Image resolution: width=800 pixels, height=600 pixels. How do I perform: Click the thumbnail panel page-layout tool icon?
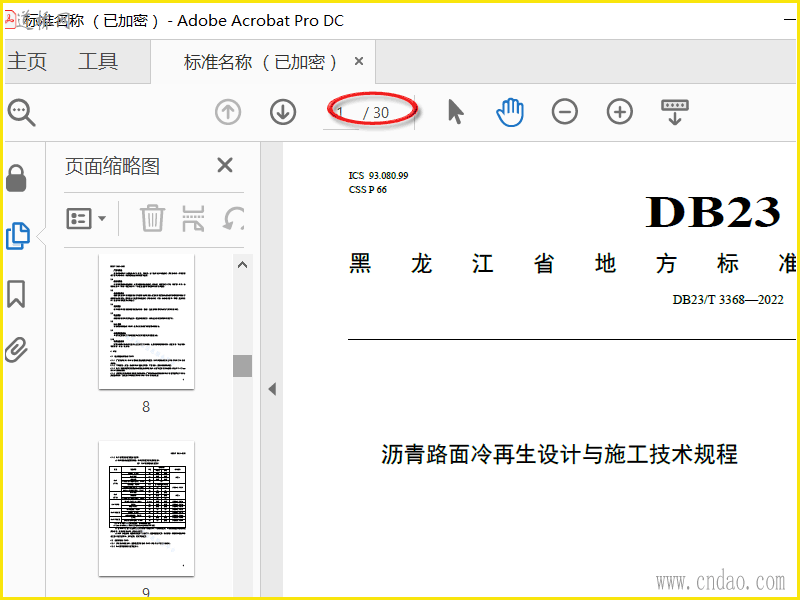[x=193, y=218]
